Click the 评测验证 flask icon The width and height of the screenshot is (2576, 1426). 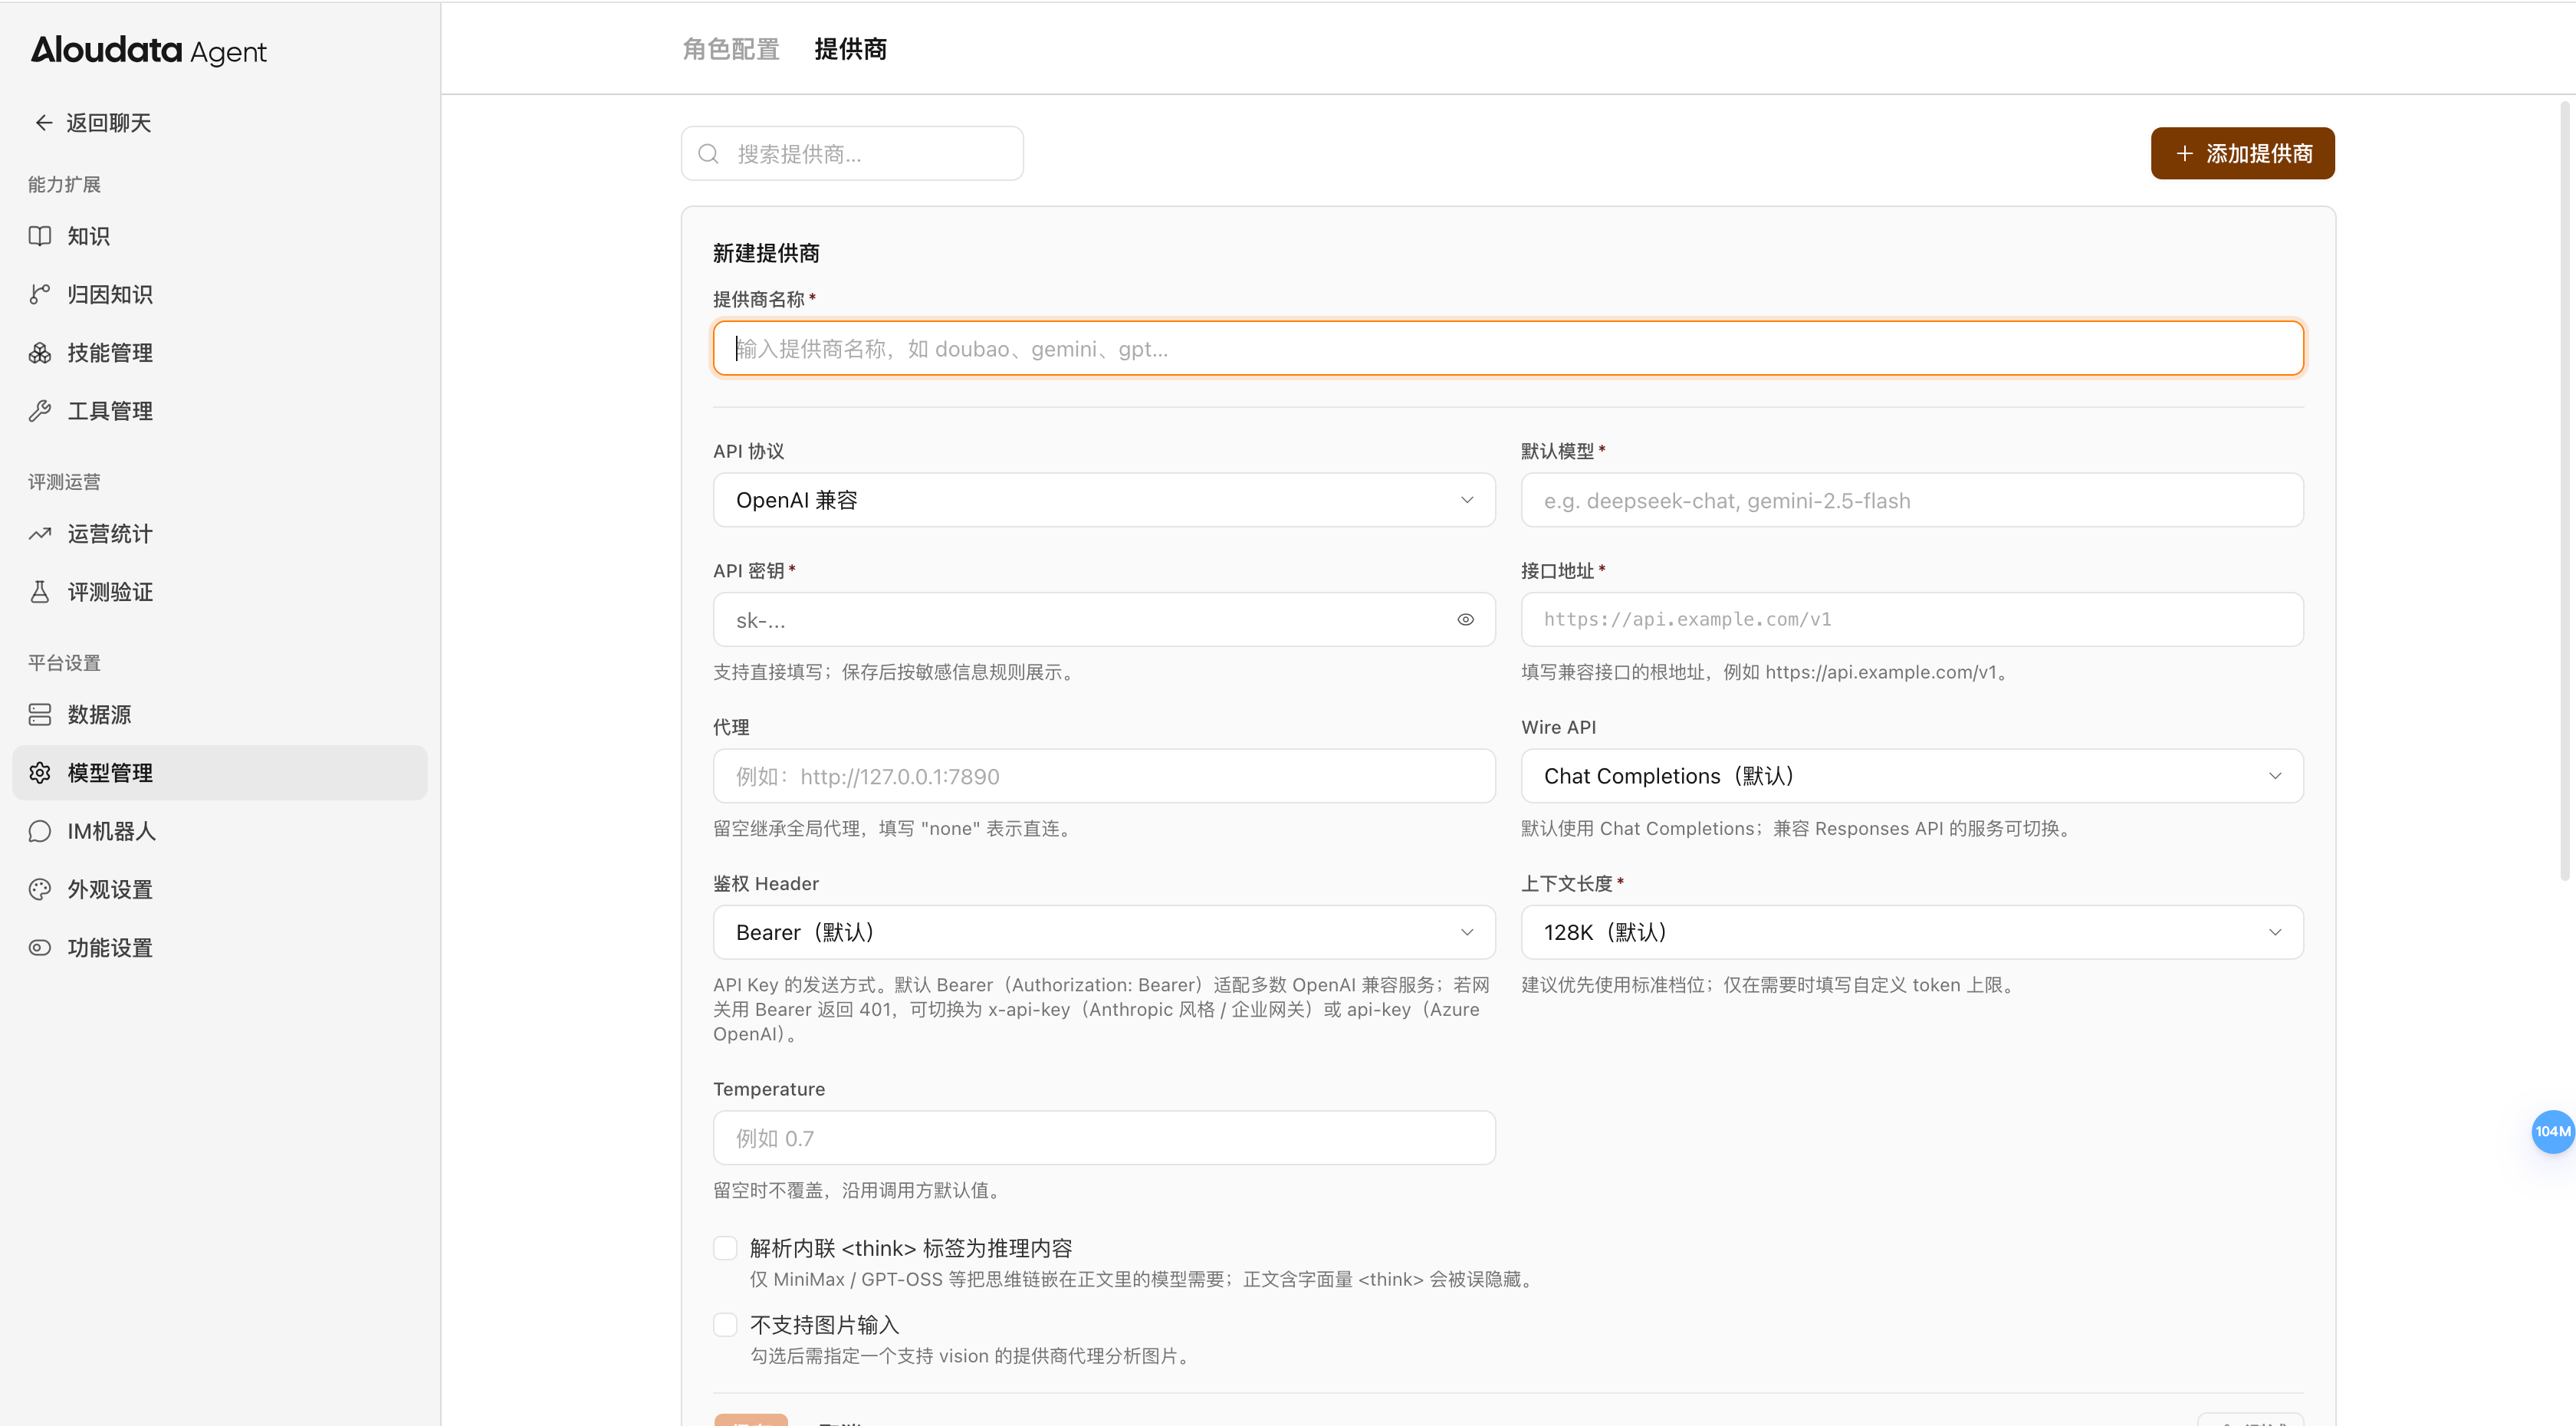click(40, 592)
